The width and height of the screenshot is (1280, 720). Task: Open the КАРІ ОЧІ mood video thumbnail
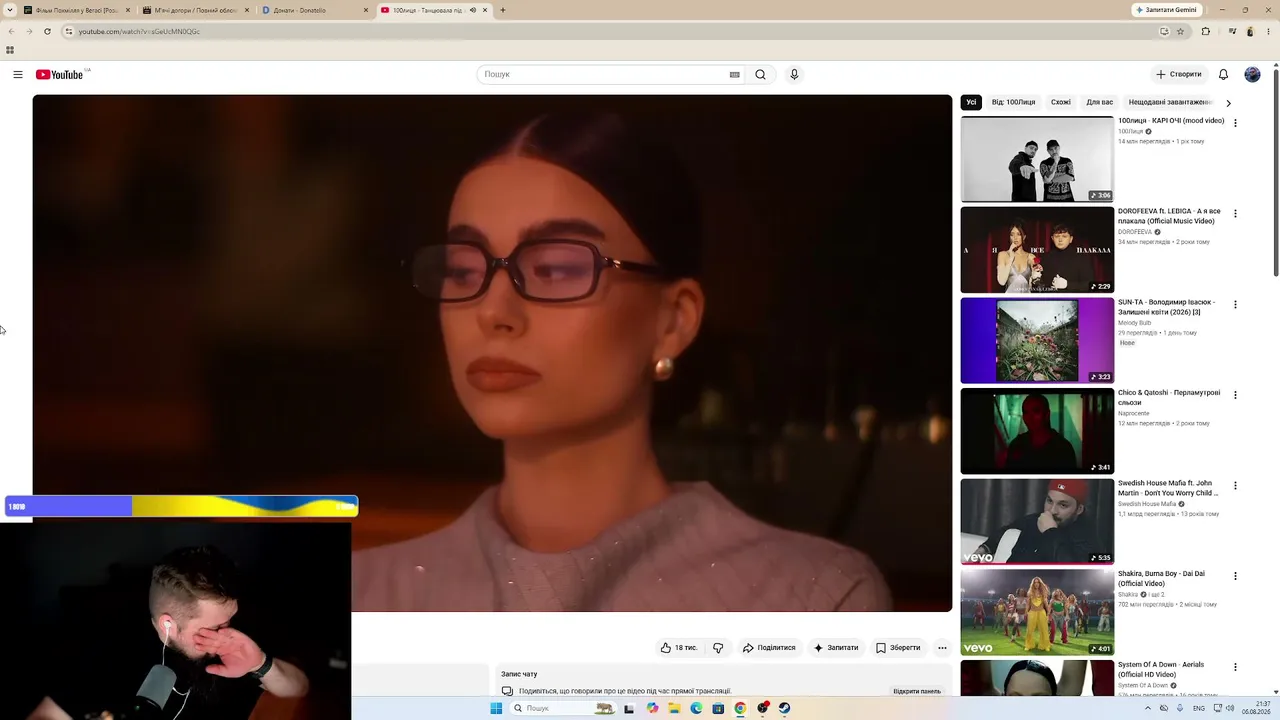(x=1037, y=159)
